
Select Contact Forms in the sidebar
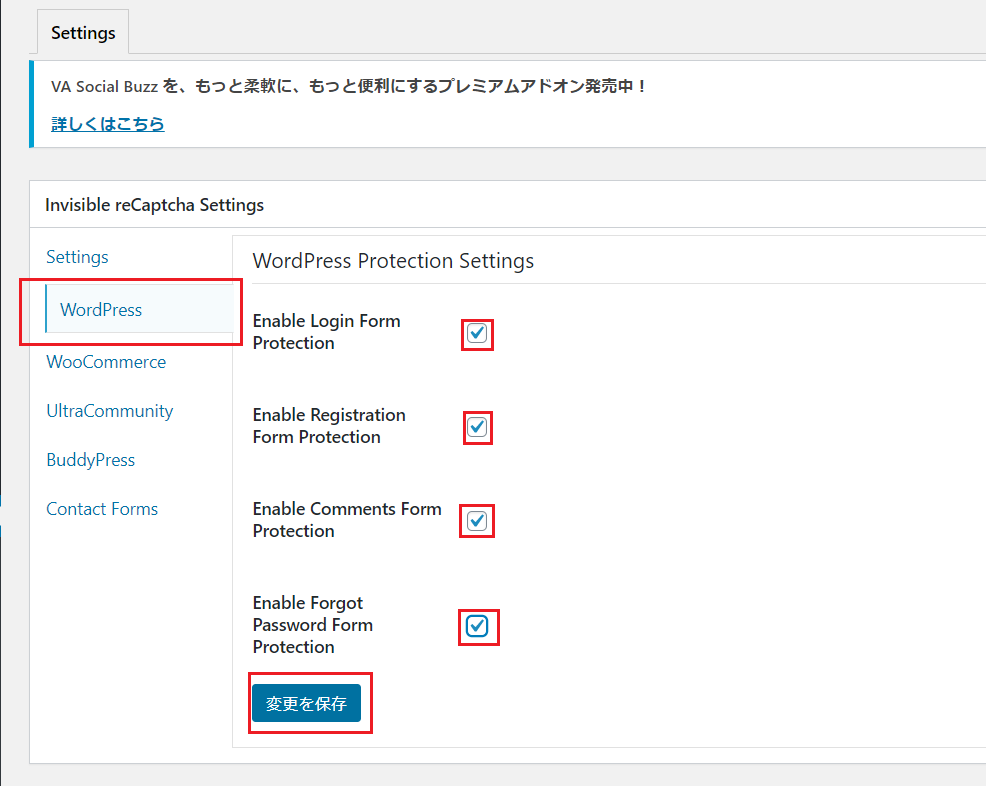102,509
